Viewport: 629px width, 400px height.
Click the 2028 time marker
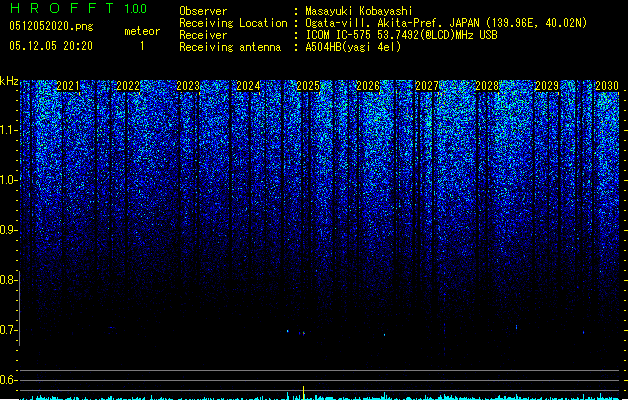pyautogui.click(x=487, y=86)
